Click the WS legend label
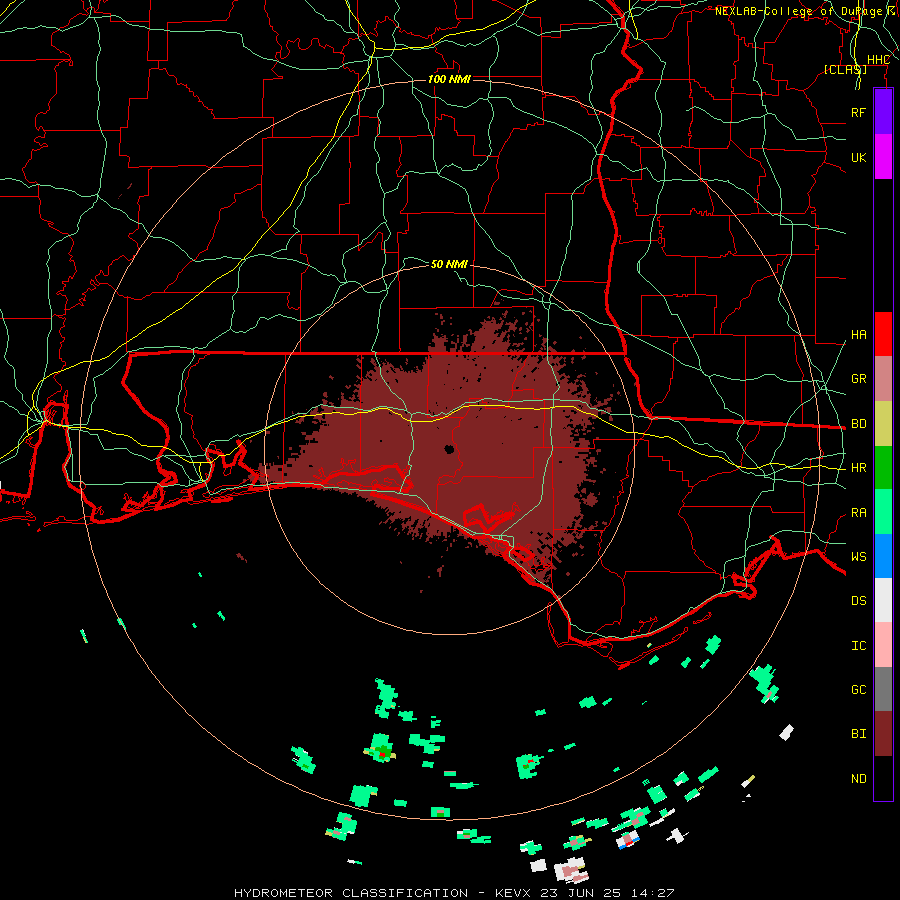Viewport: 900px width, 900px height. pos(858,557)
